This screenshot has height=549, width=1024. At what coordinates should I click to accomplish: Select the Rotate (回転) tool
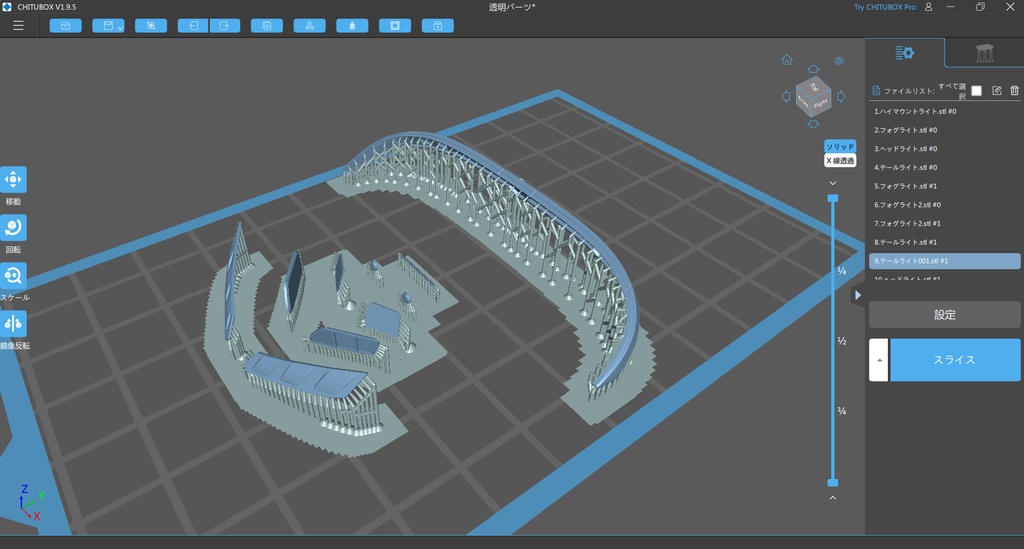pyautogui.click(x=13, y=228)
